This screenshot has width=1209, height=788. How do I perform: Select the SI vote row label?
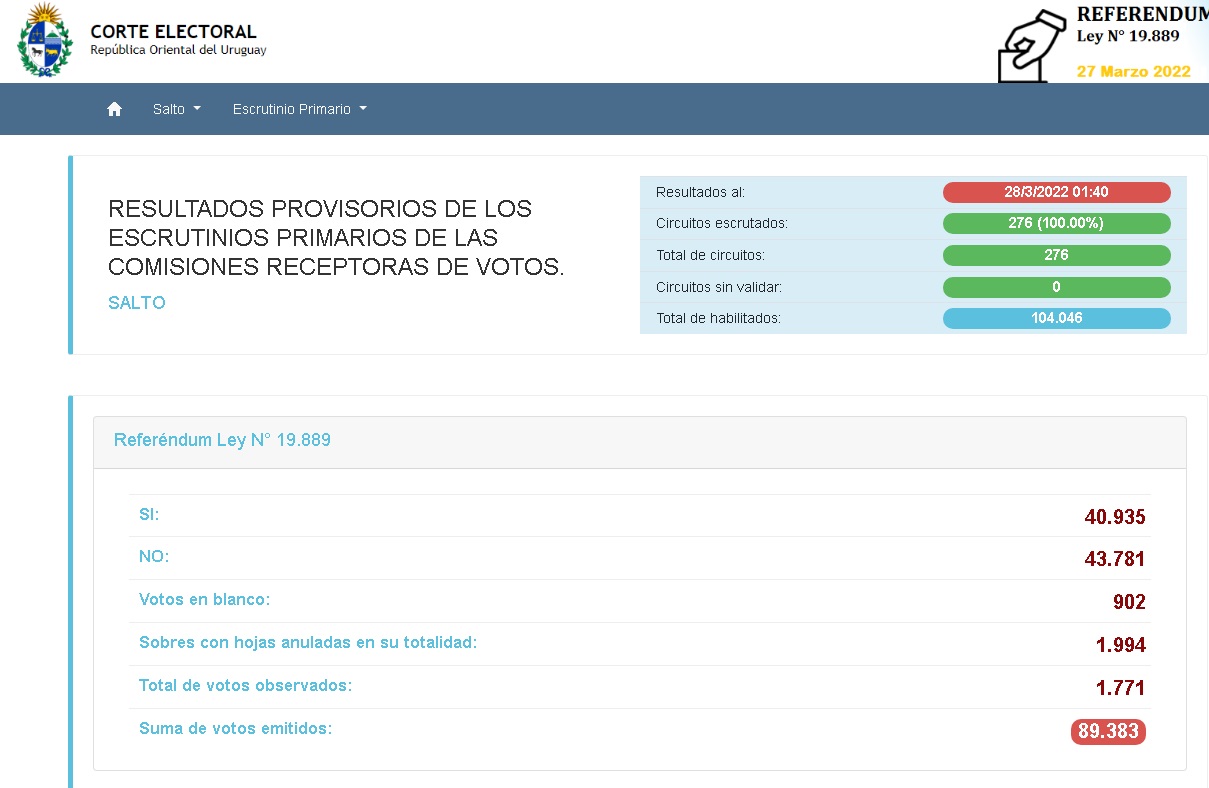149,515
